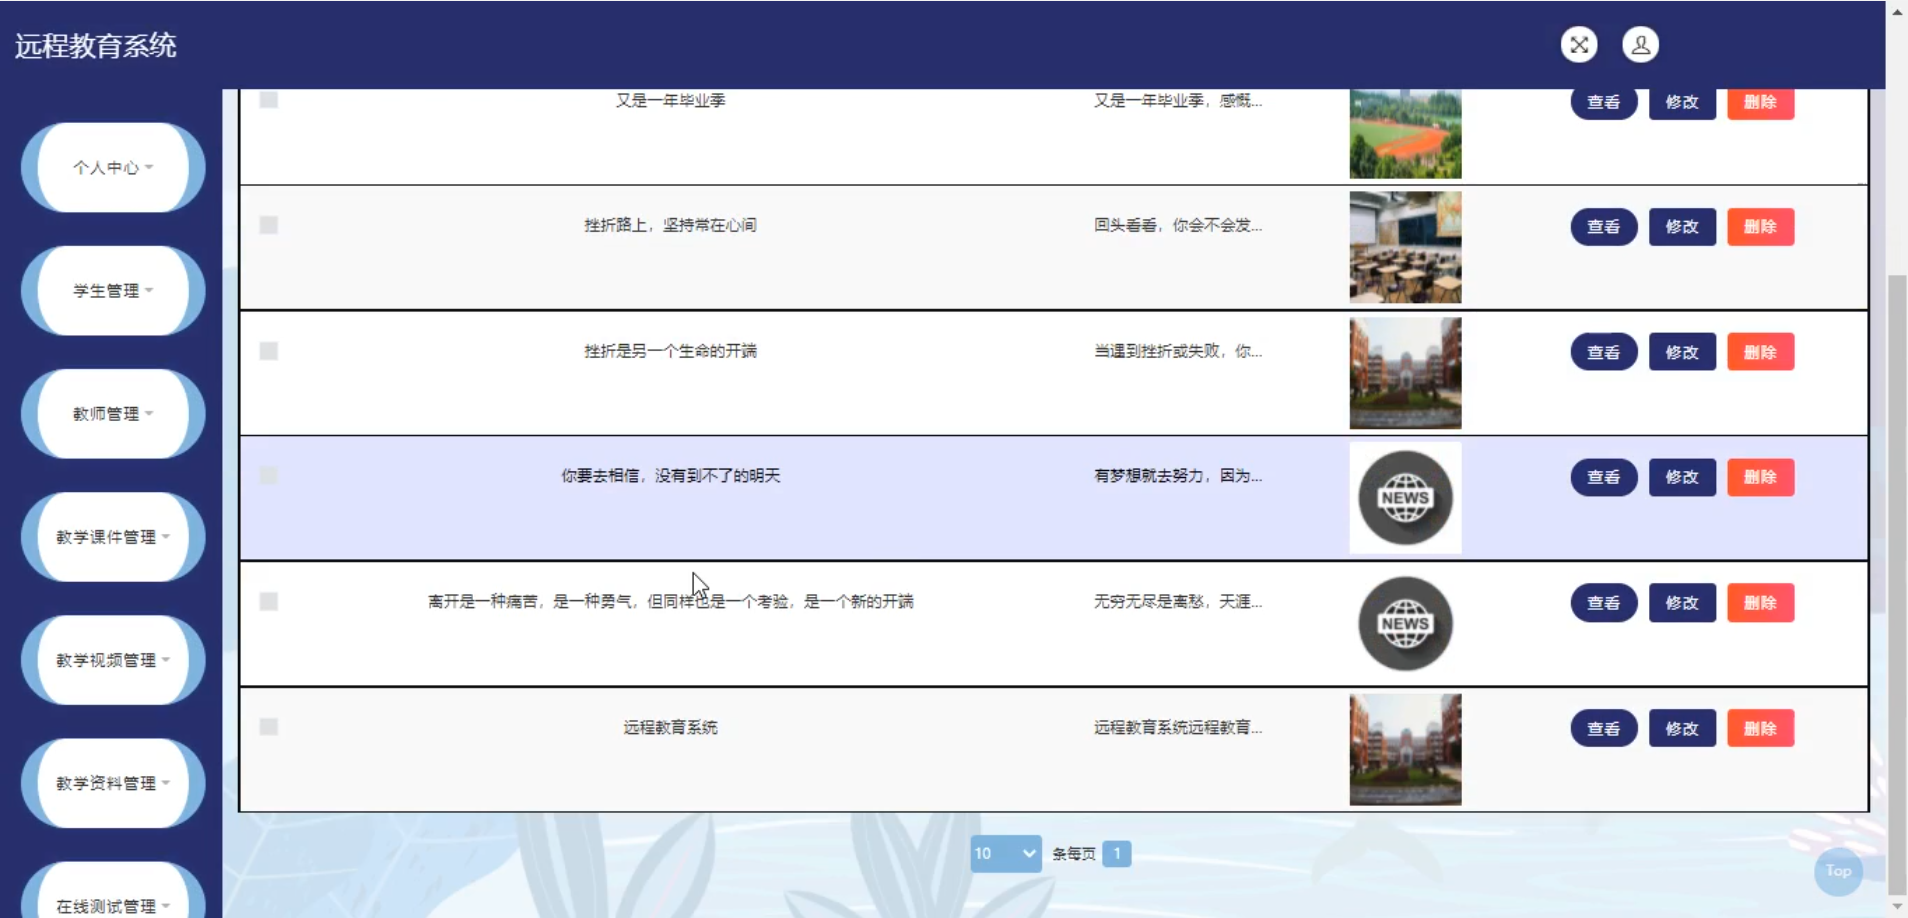Toggle fullscreen with the expand icon
This screenshot has width=1908, height=918.
tap(1579, 44)
